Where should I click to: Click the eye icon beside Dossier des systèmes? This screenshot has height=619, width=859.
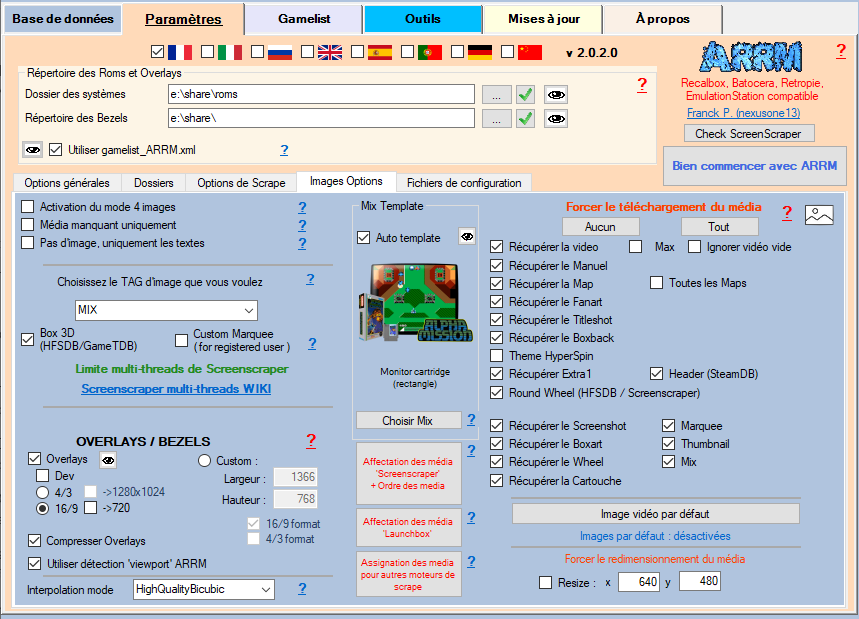click(x=555, y=94)
